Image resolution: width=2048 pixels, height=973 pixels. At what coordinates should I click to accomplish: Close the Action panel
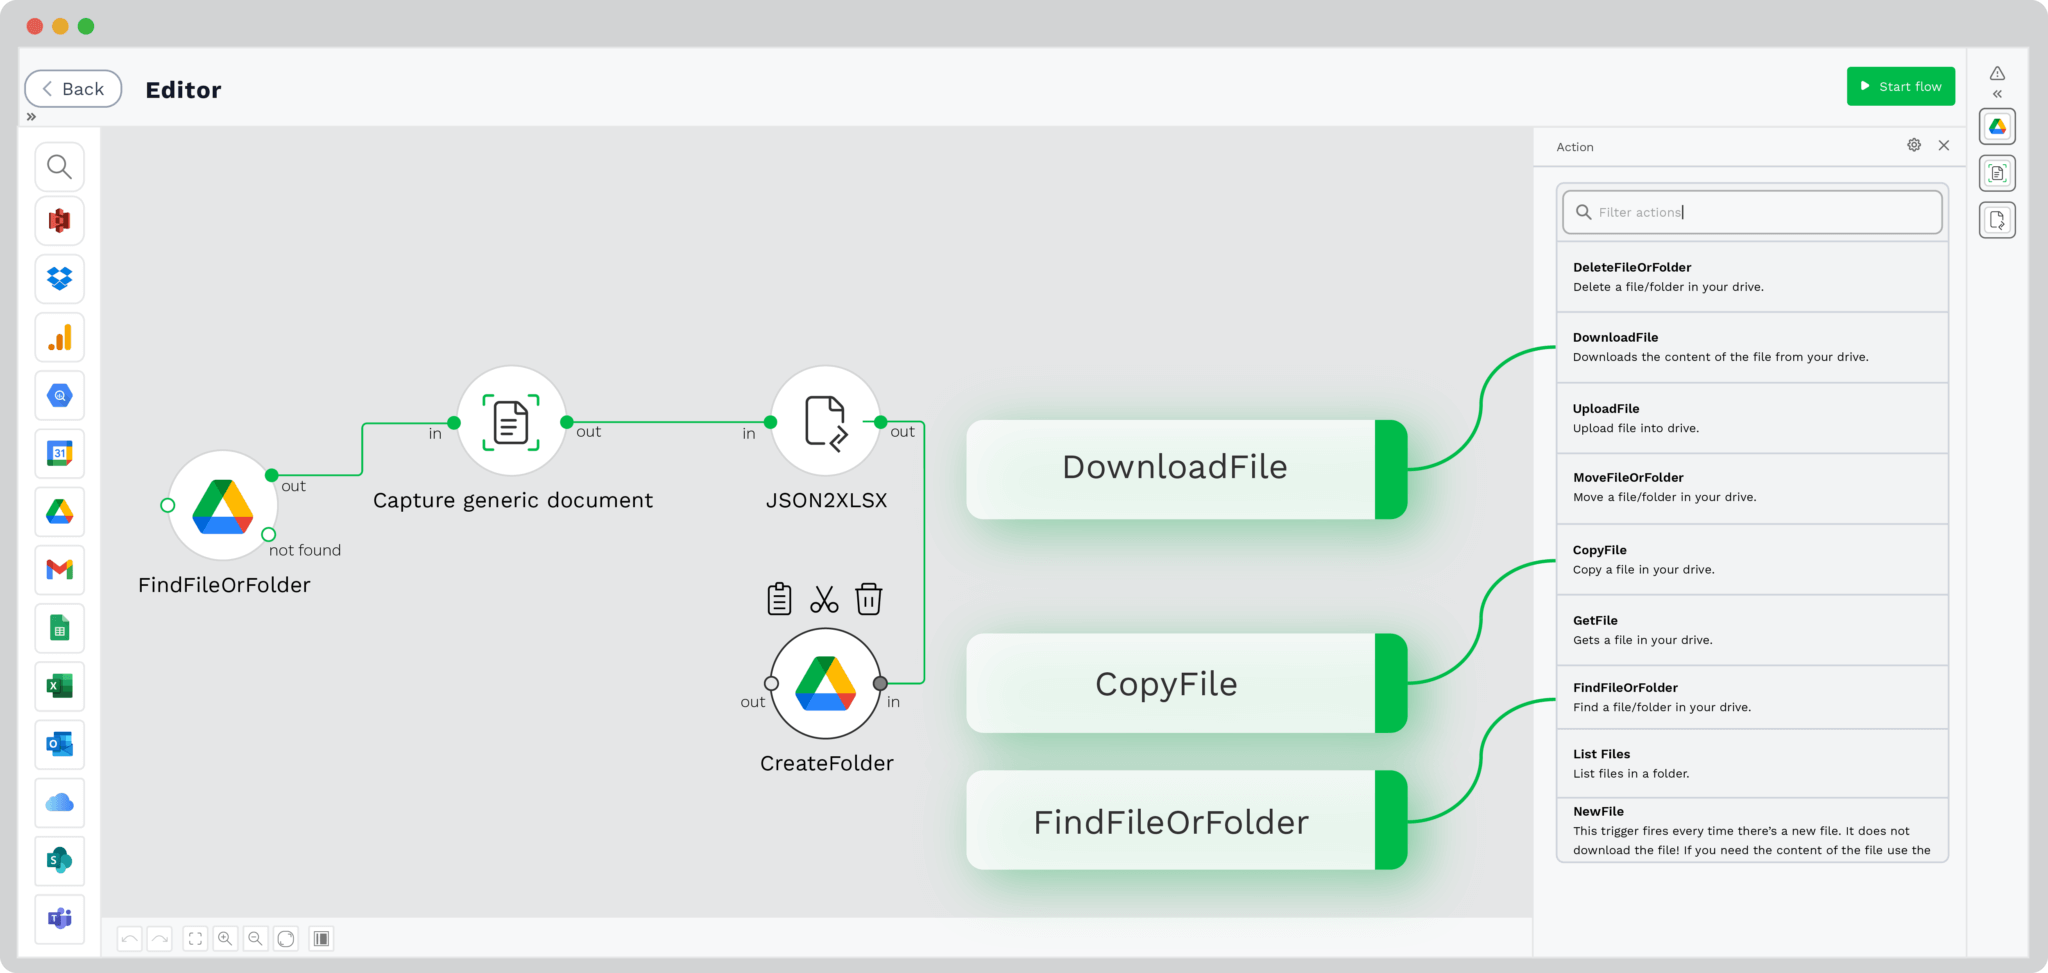1943,145
